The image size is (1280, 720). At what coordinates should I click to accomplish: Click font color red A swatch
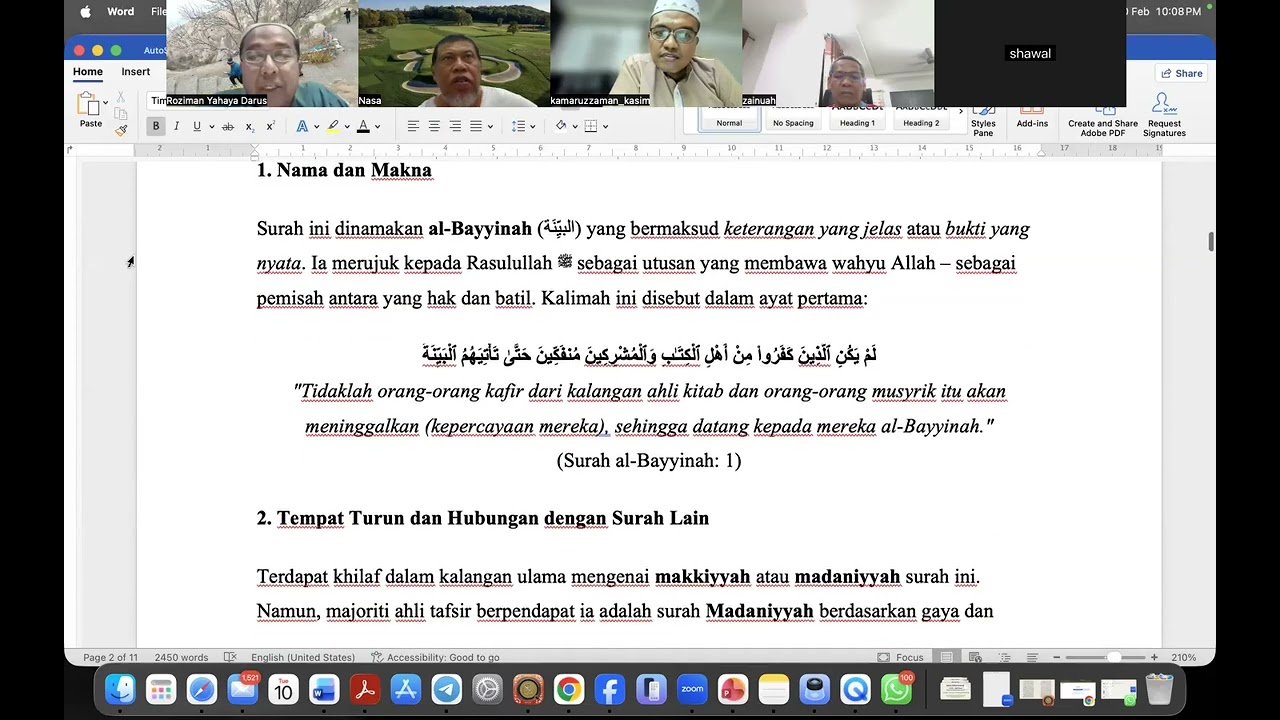[x=363, y=126]
